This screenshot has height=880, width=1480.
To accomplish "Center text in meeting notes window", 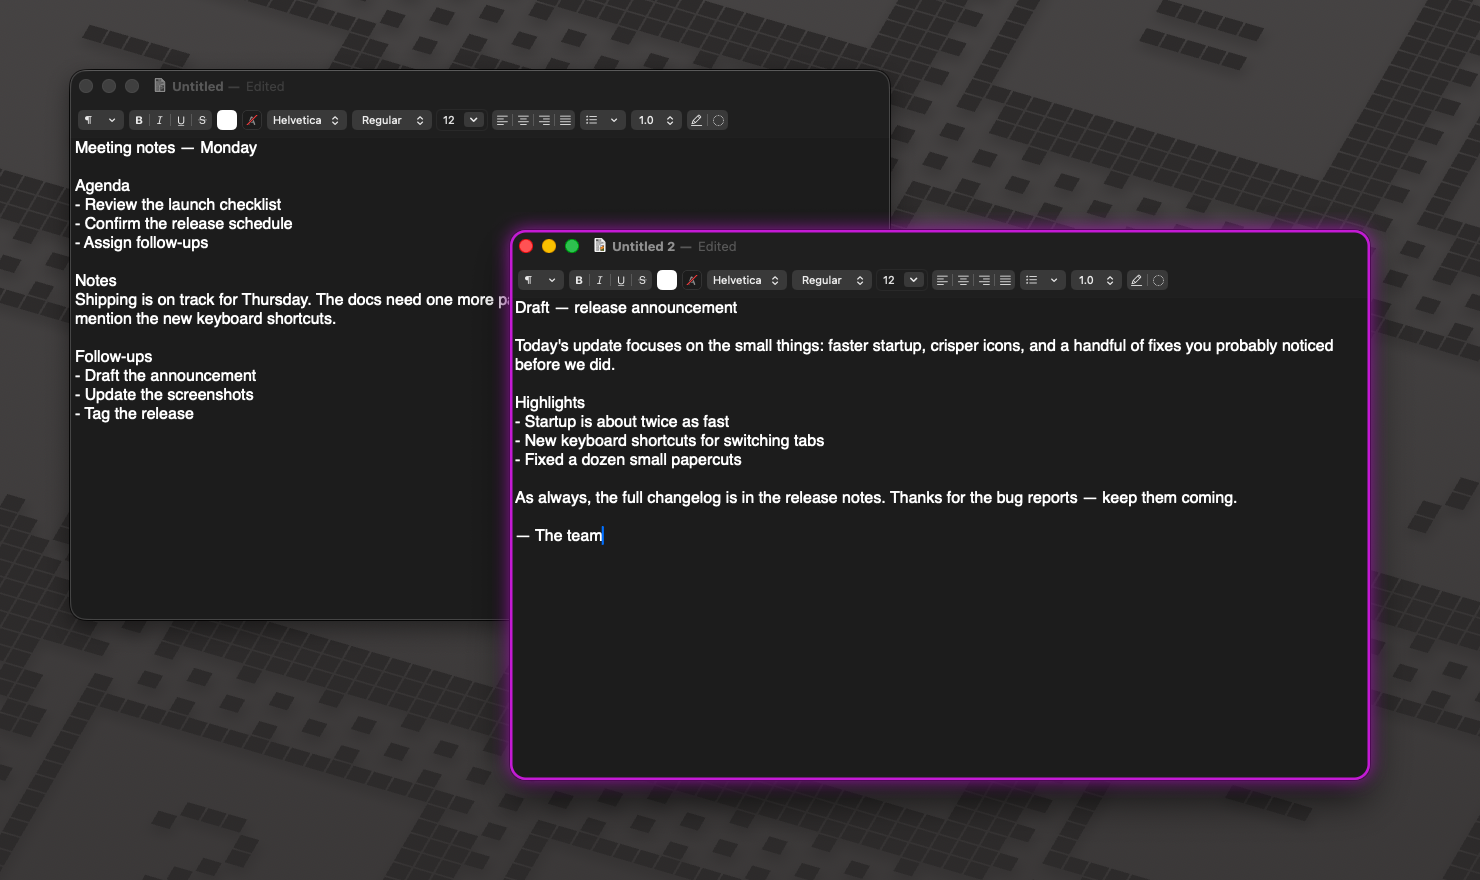I will point(523,120).
